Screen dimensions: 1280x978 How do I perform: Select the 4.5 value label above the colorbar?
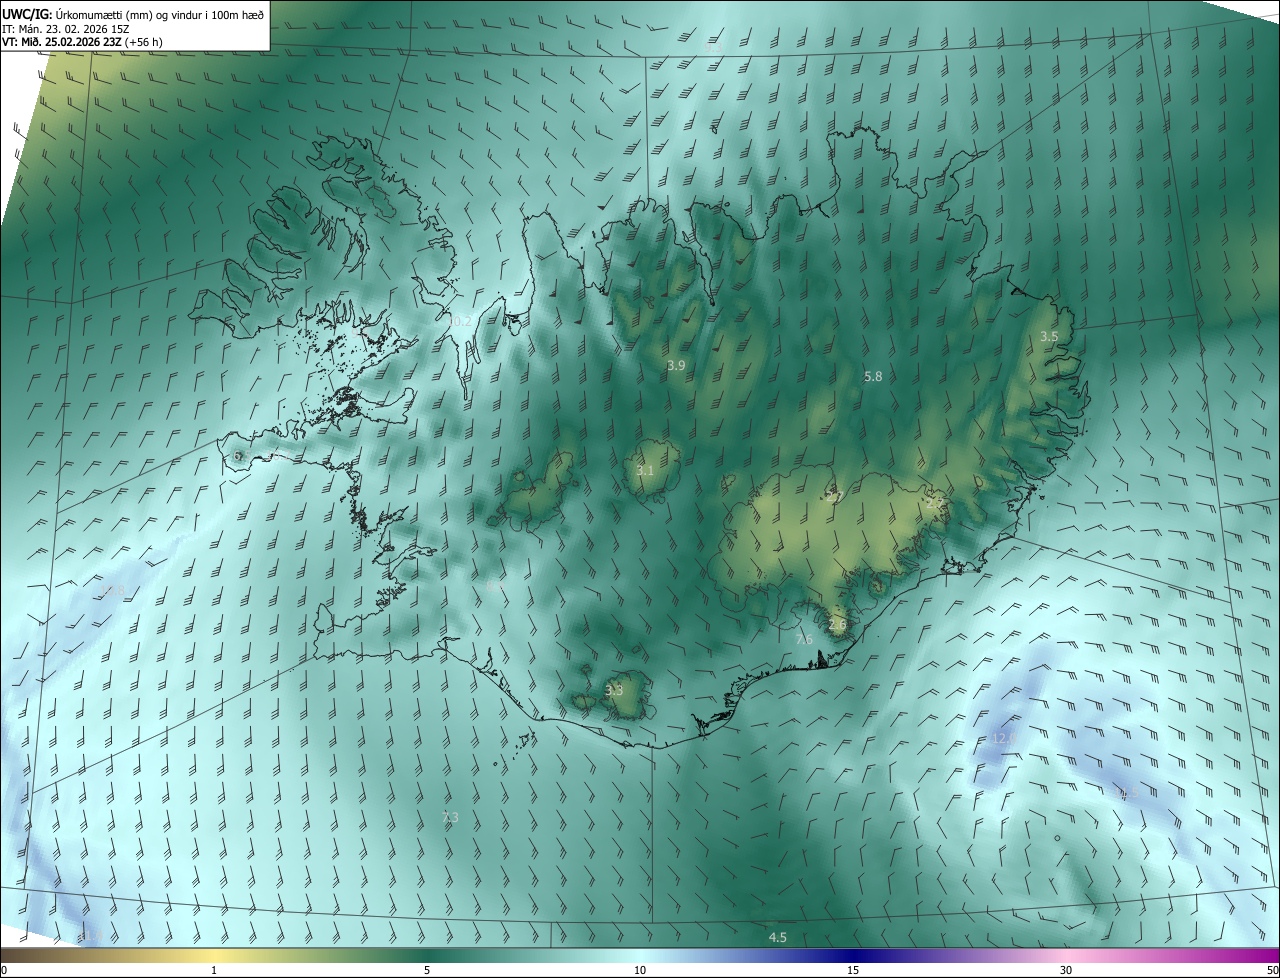click(x=777, y=937)
